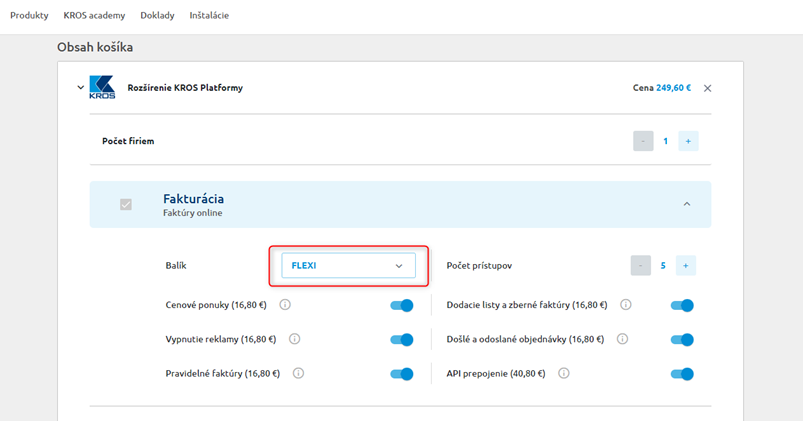Decrease Počet firiem with minus button
Screen dimensions: 803x421
pyautogui.click(x=643, y=141)
